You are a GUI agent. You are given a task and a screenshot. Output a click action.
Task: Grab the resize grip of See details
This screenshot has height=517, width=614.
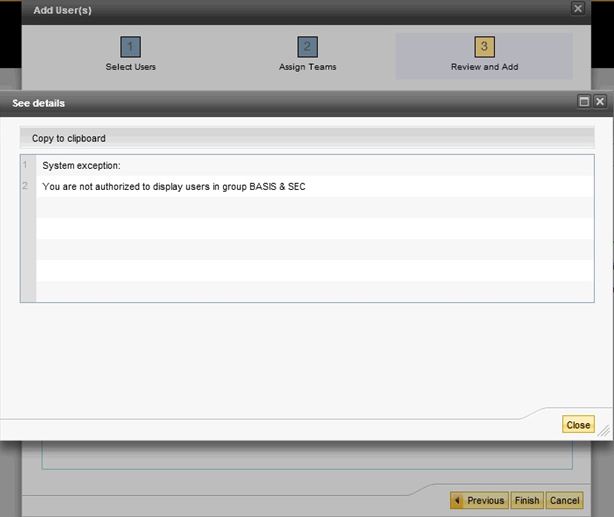coord(605,431)
